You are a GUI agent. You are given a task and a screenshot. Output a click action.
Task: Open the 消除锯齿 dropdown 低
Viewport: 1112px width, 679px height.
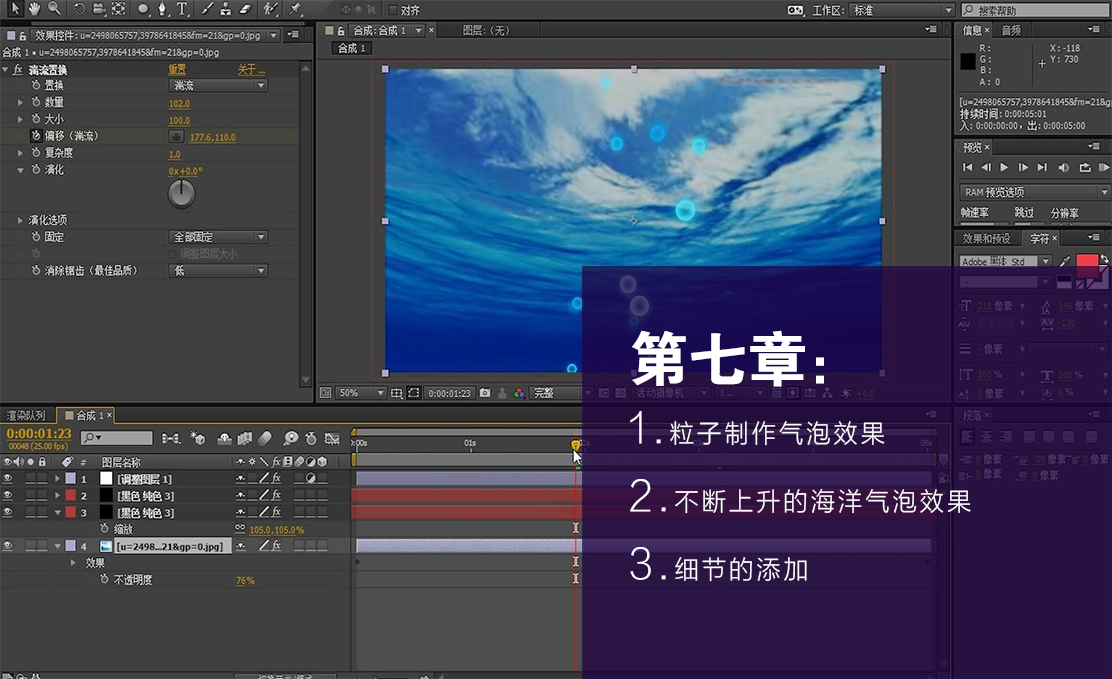[x=218, y=270]
